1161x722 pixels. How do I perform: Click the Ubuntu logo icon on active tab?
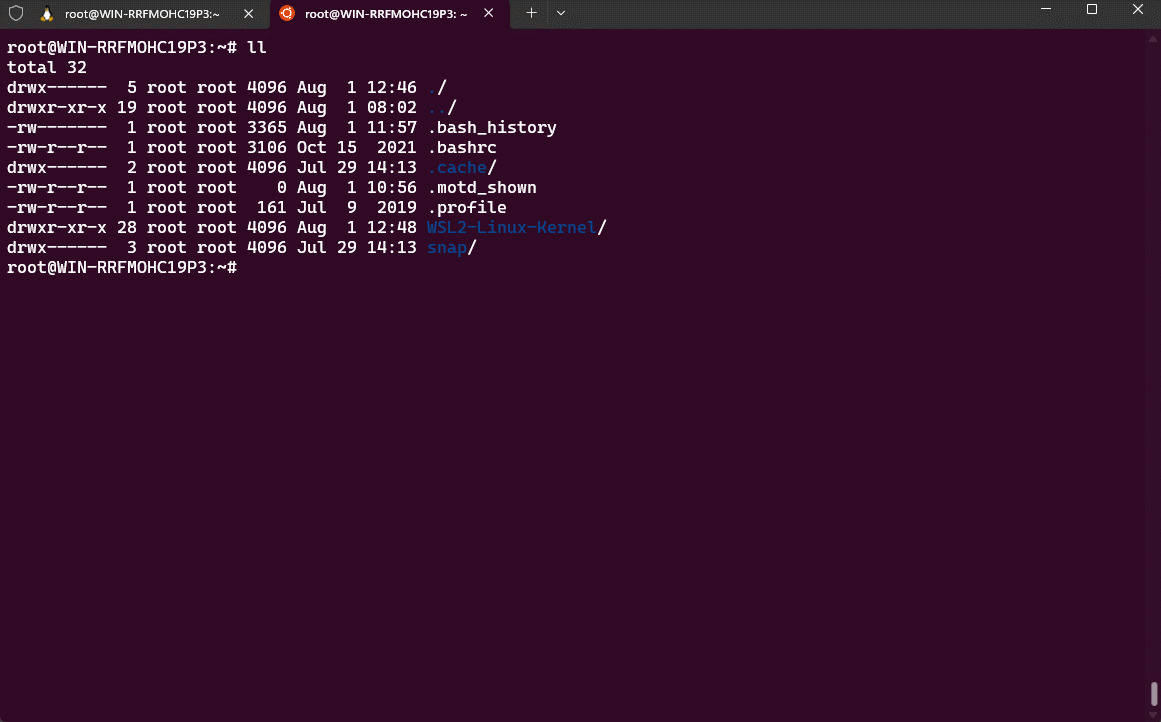pyautogui.click(x=286, y=13)
